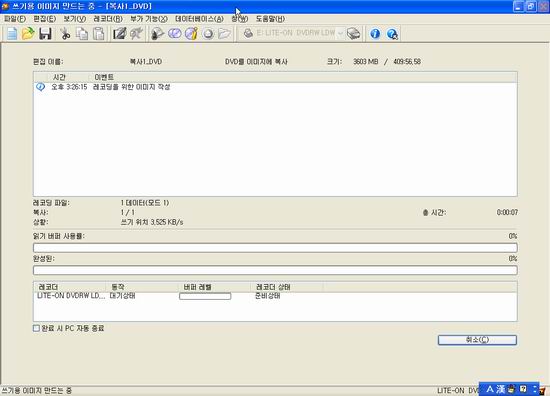Click the disc with clock icon
The height and width of the screenshot is (396, 550).
174,34
